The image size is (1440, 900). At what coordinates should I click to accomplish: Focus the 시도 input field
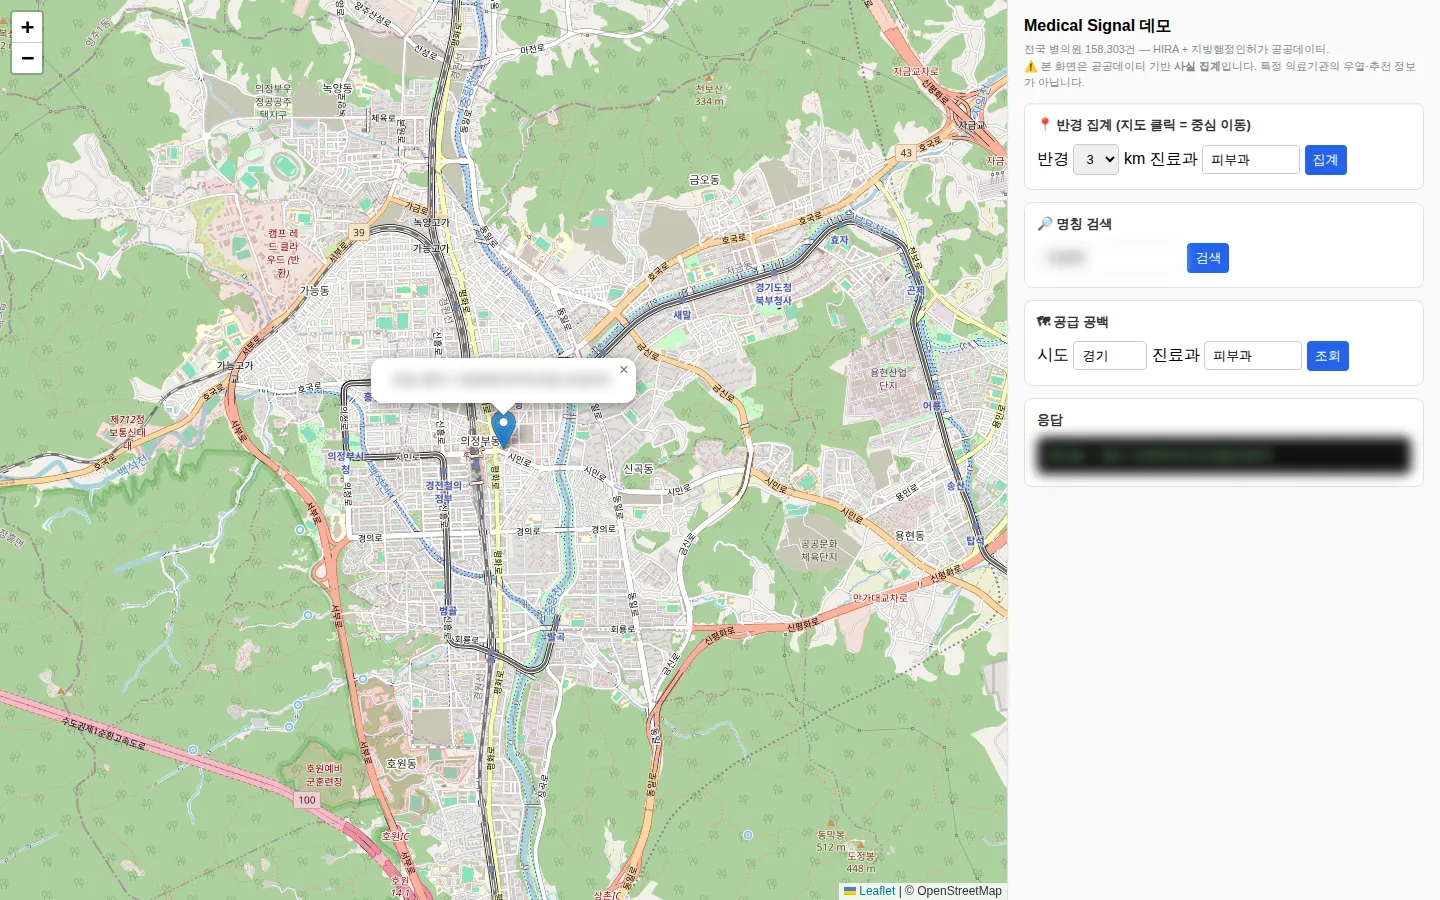[x=1110, y=356]
